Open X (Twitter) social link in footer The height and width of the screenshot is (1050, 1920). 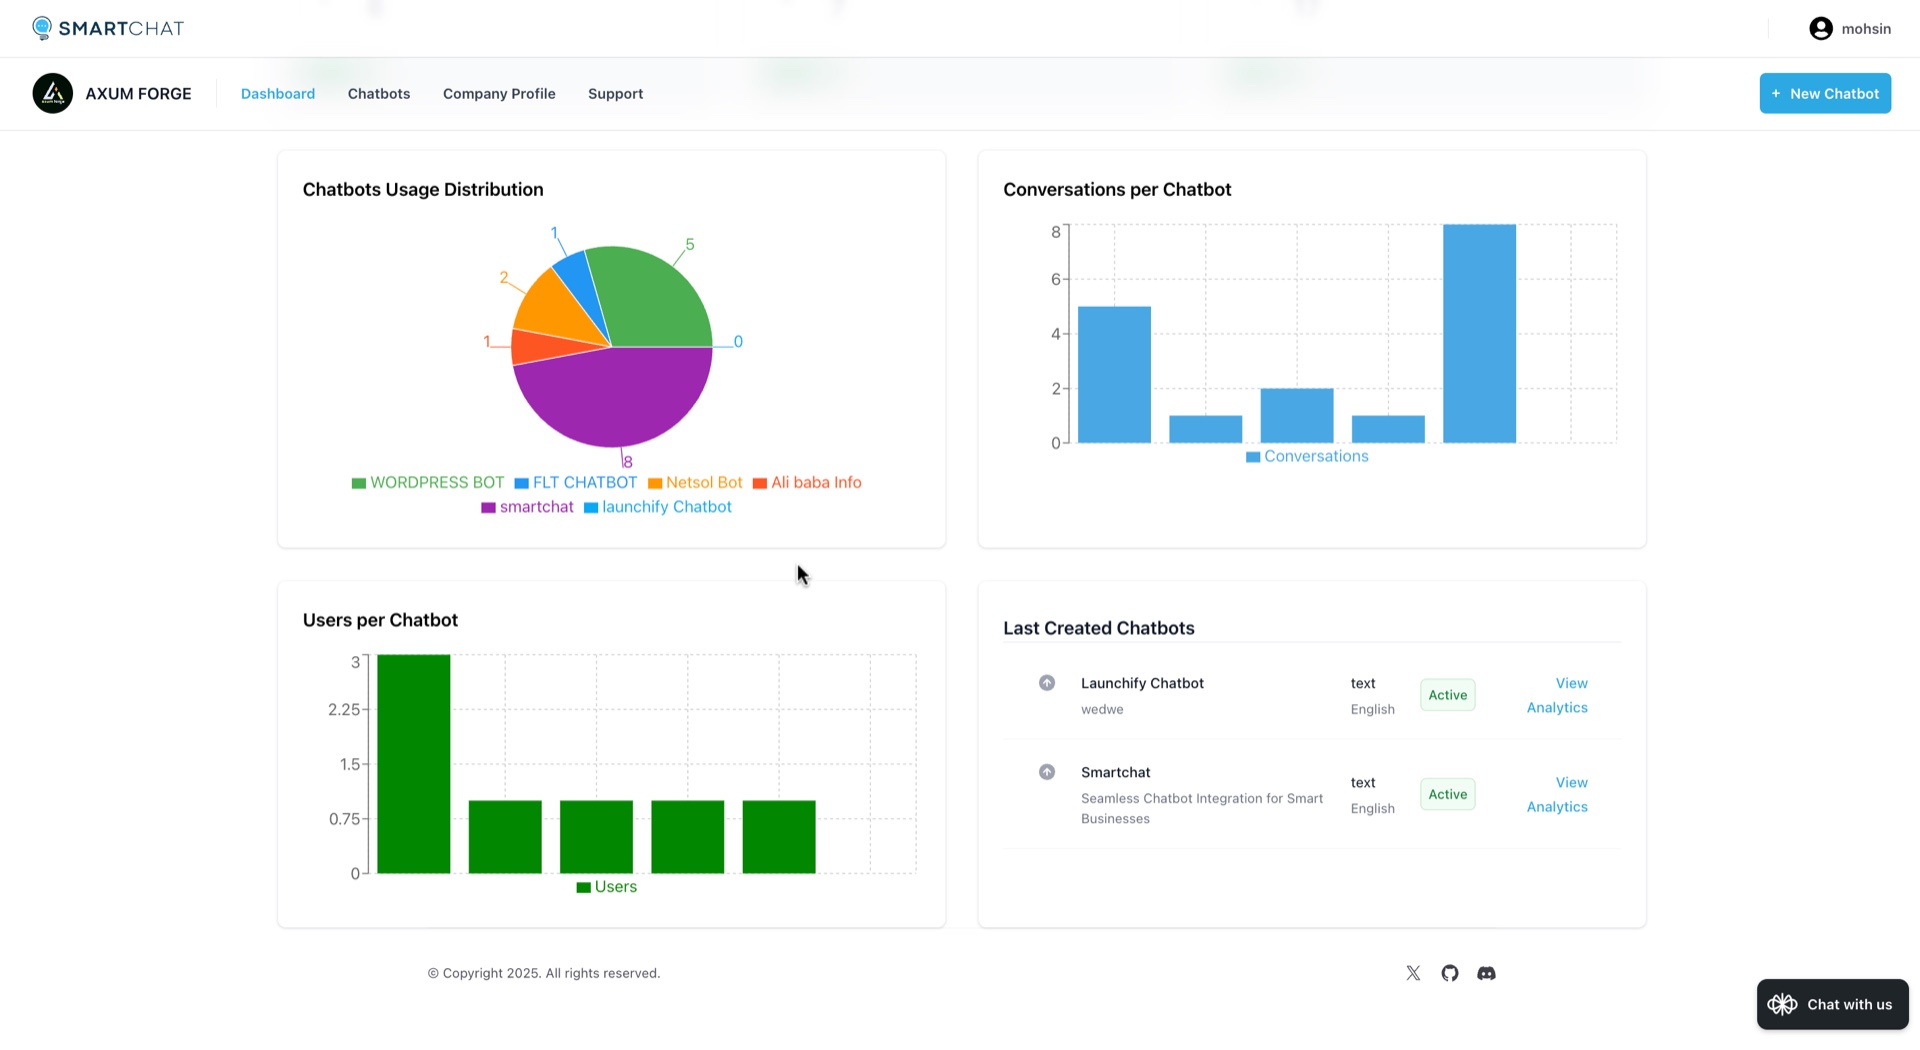point(1413,973)
